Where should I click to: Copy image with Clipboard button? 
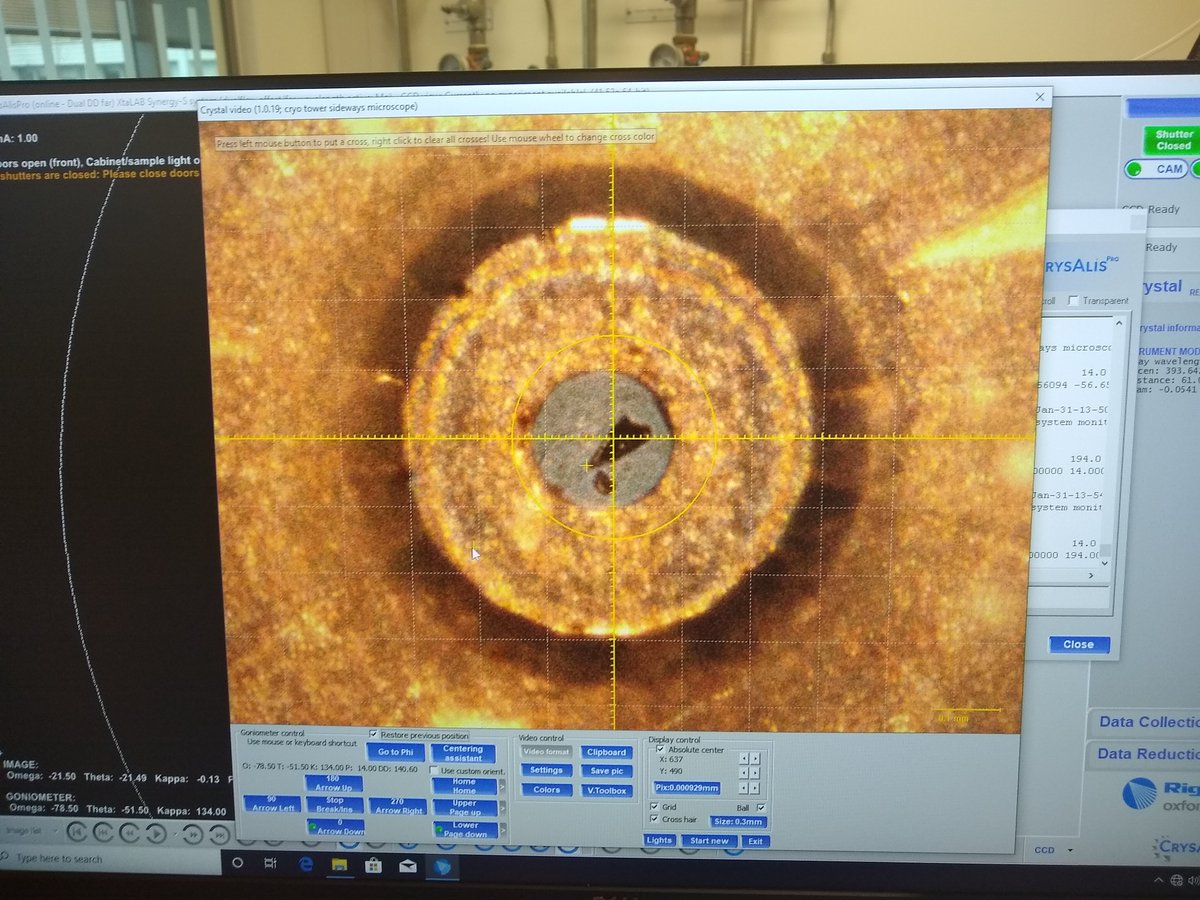(607, 752)
